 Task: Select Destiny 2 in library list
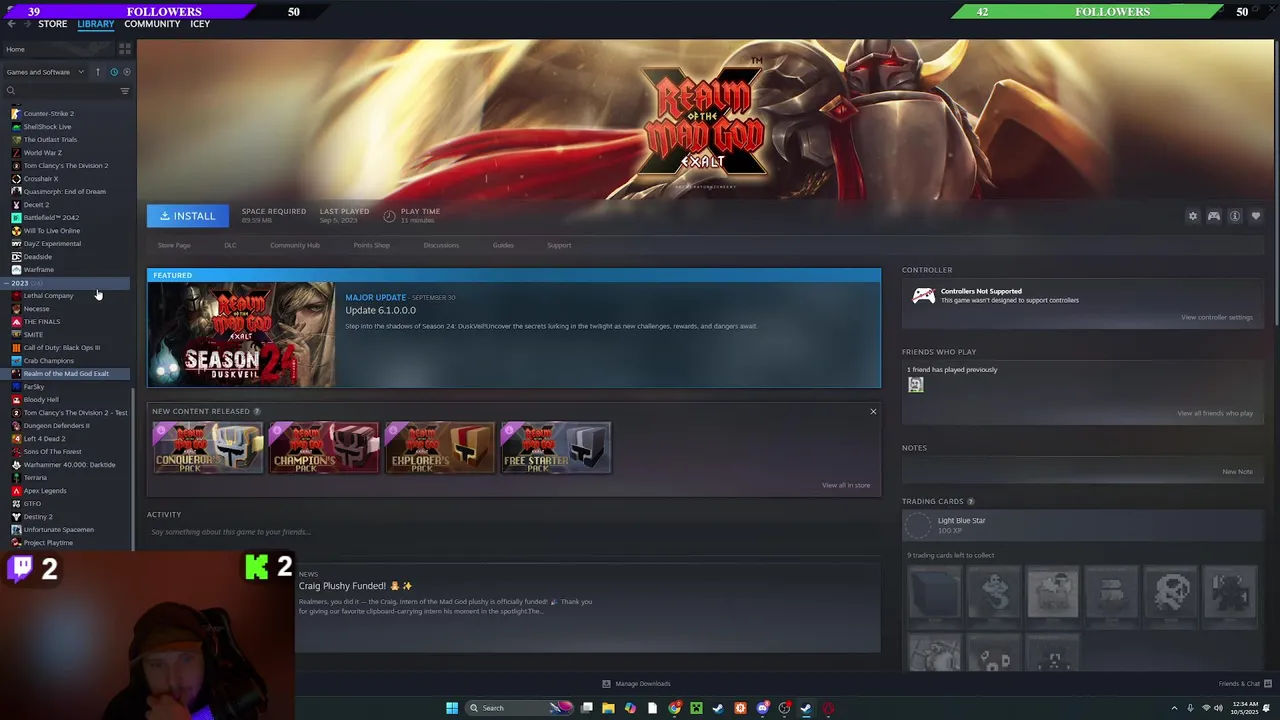pyautogui.click(x=38, y=517)
